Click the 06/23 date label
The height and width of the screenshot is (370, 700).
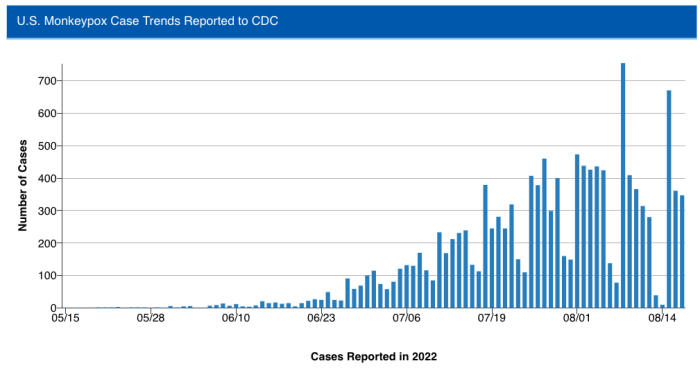click(x=321, y=318)
